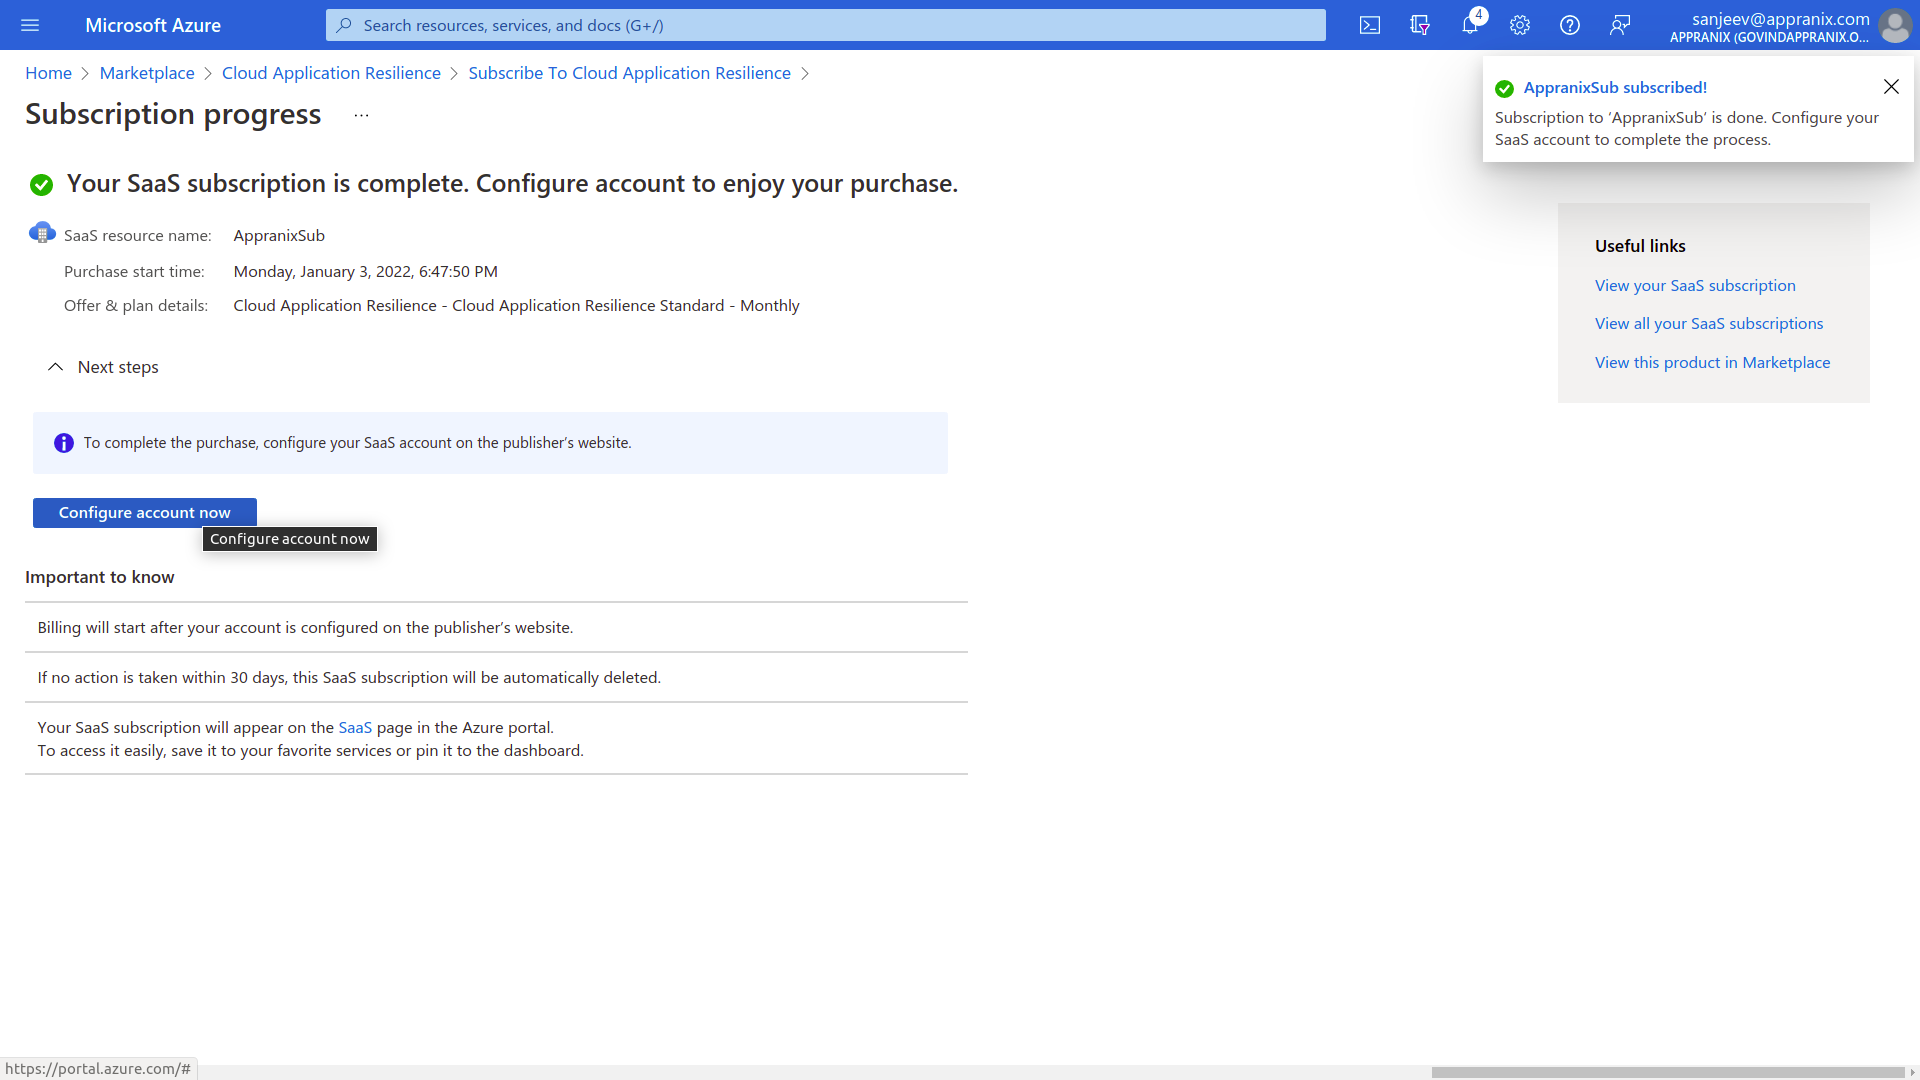Viewport: 1920px width, 1080px height.
Task: Open the portal hamburger menu
Action: (x=30, y=25)
